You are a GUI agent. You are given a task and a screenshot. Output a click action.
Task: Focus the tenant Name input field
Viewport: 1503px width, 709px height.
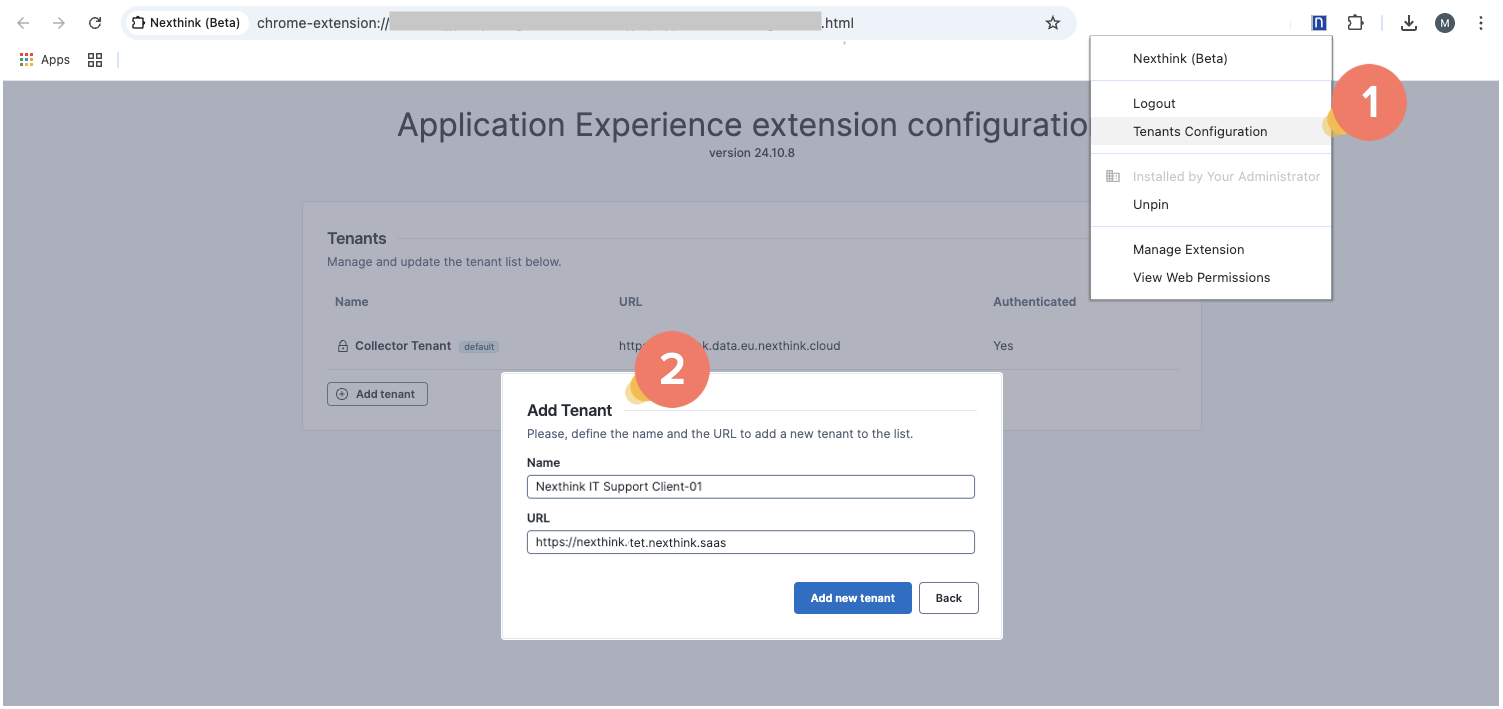click(750, 487)
